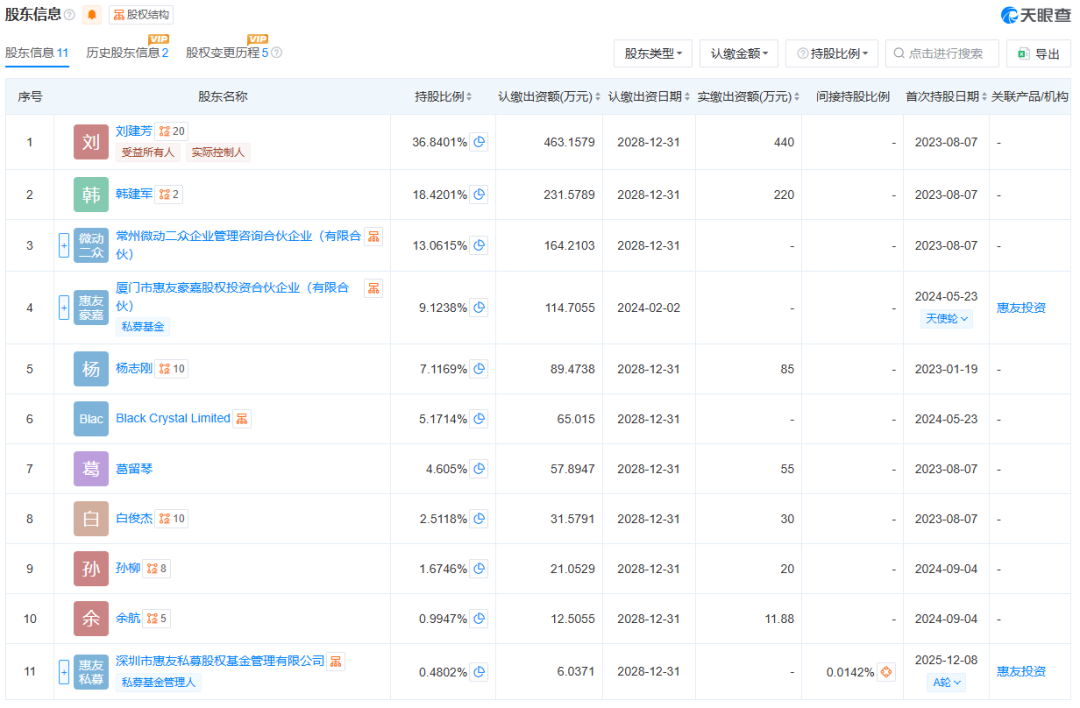
Task: Click the structure icon beside 常州微动二众 partnership
Action: 373,237
